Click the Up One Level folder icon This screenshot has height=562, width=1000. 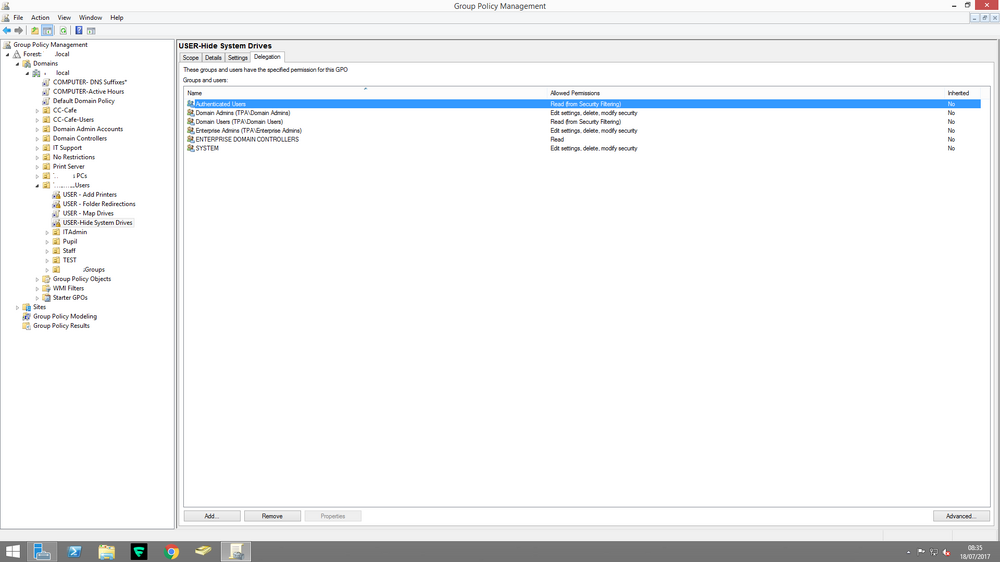35,31
